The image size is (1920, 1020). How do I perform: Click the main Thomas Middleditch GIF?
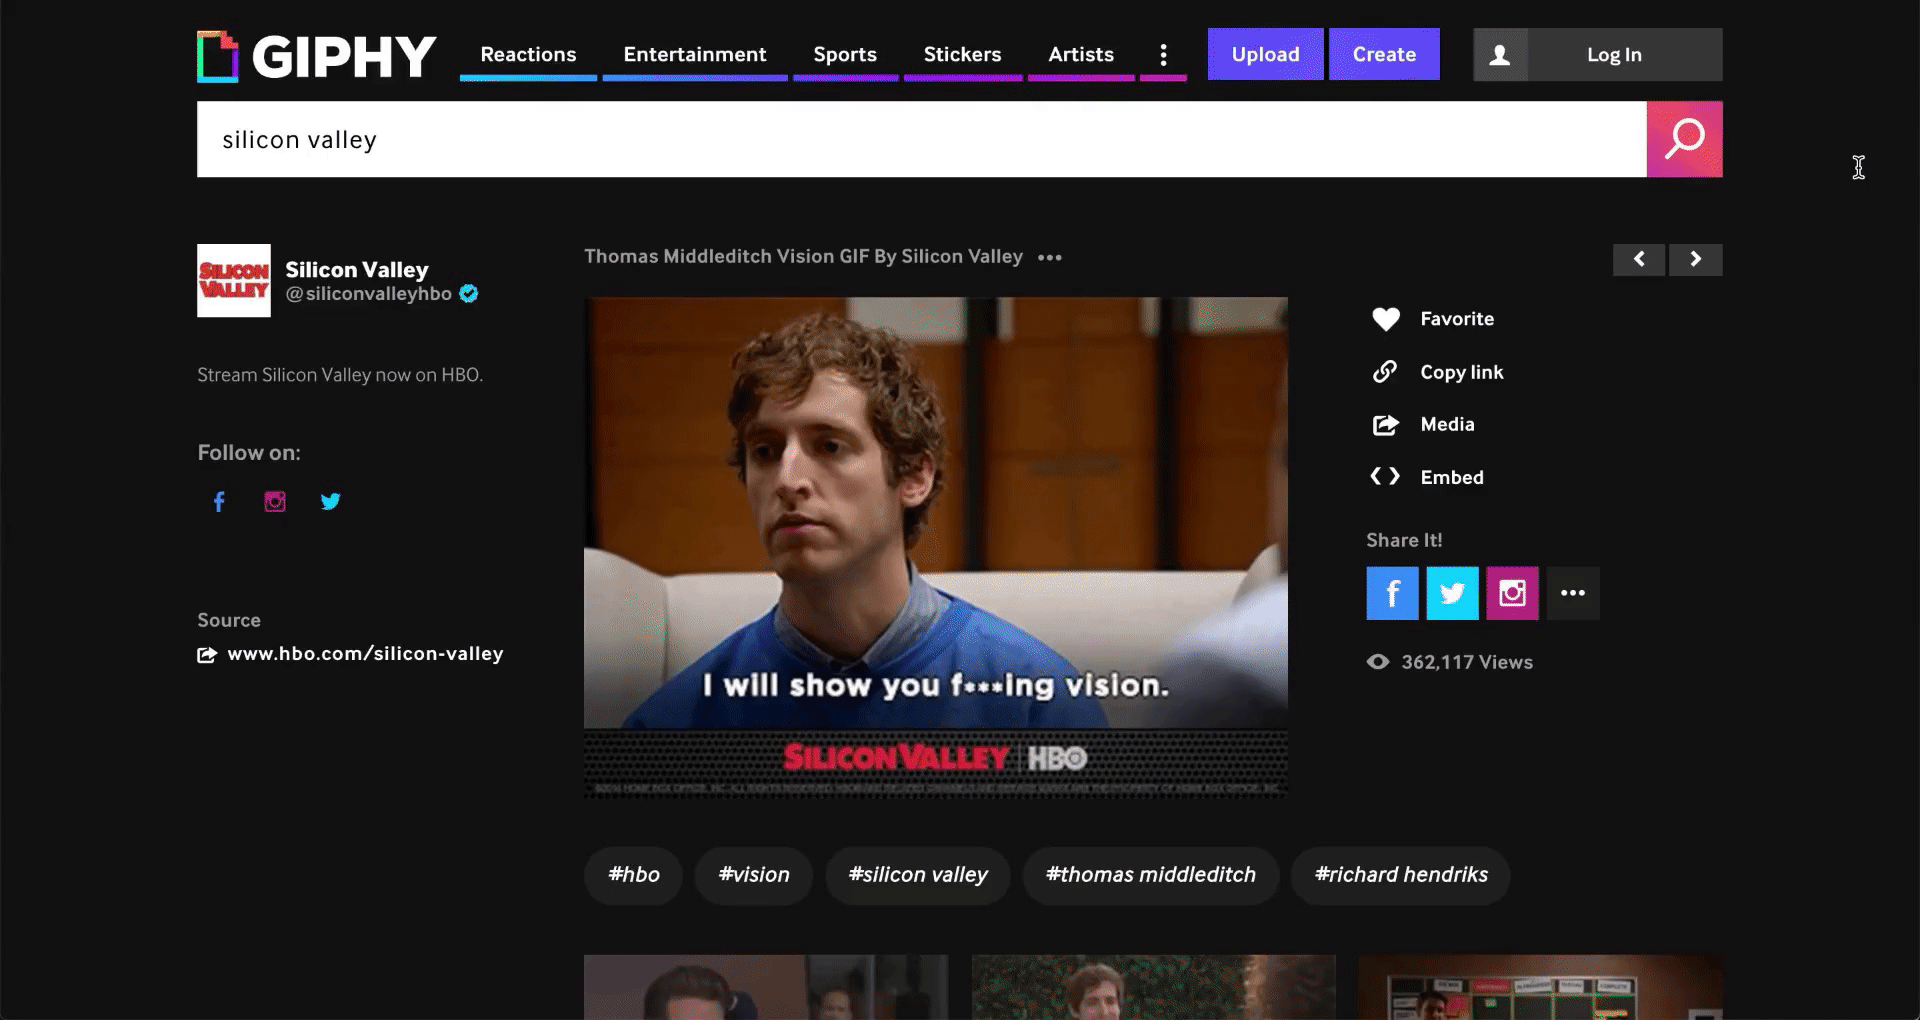pyautogui.click(x=936, y=546)
